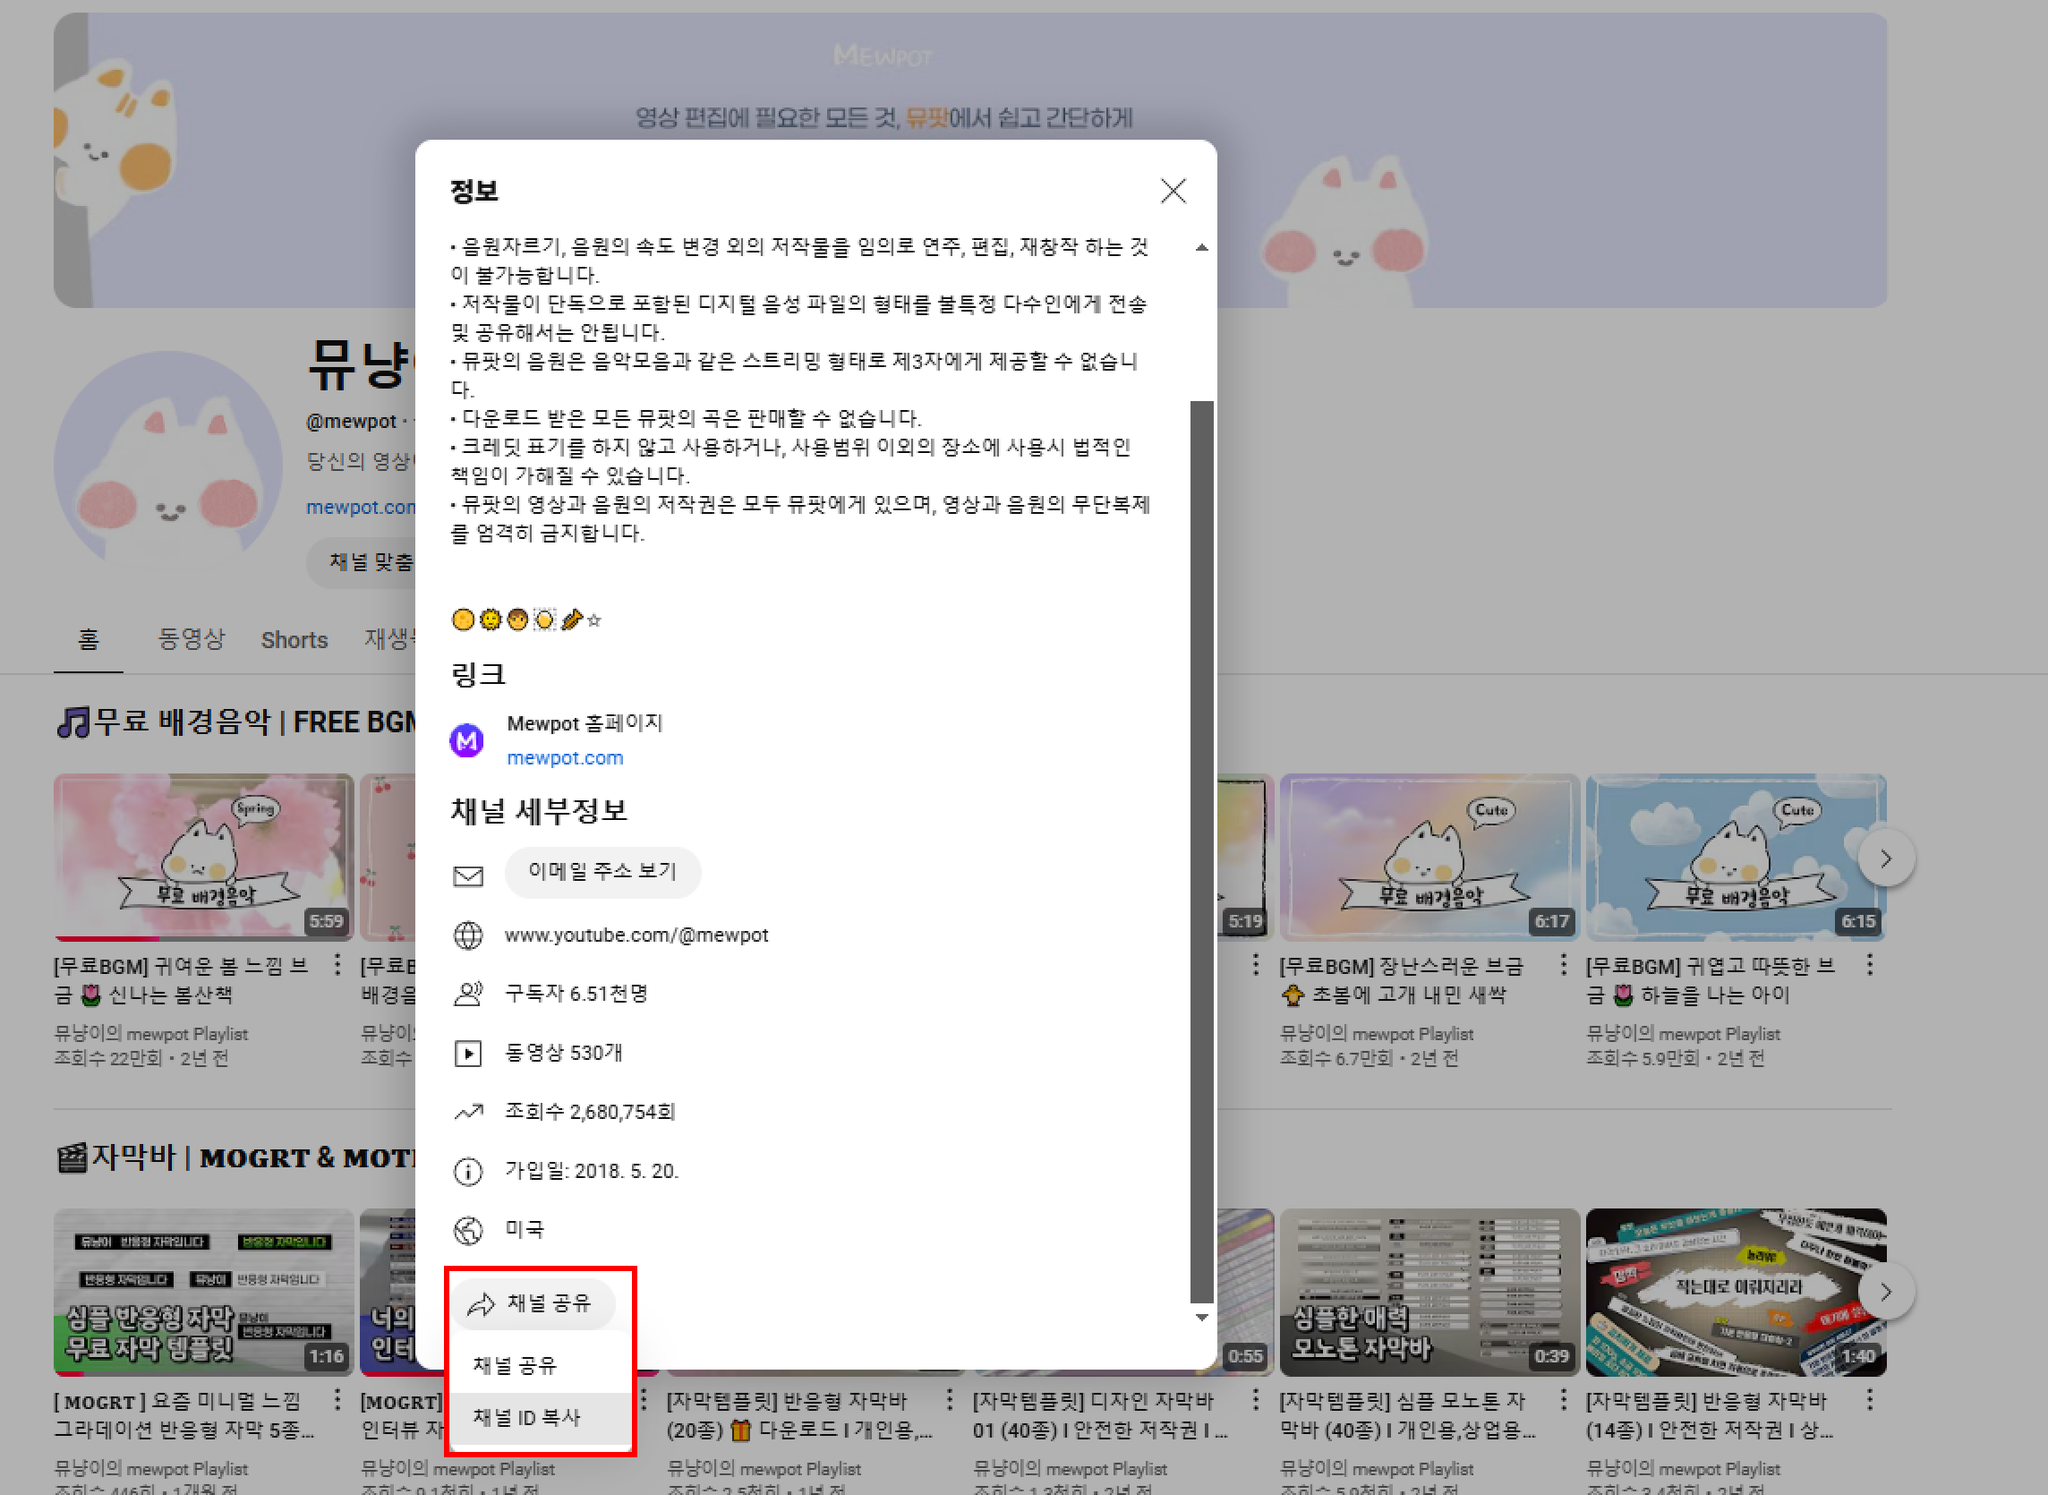Click the envelope email icon
Viewport: 2048px width, 1495px height.
468,876
